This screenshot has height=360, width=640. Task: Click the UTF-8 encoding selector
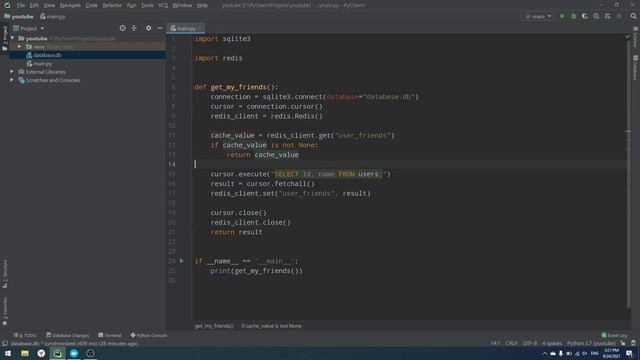[x=530, y=343]
